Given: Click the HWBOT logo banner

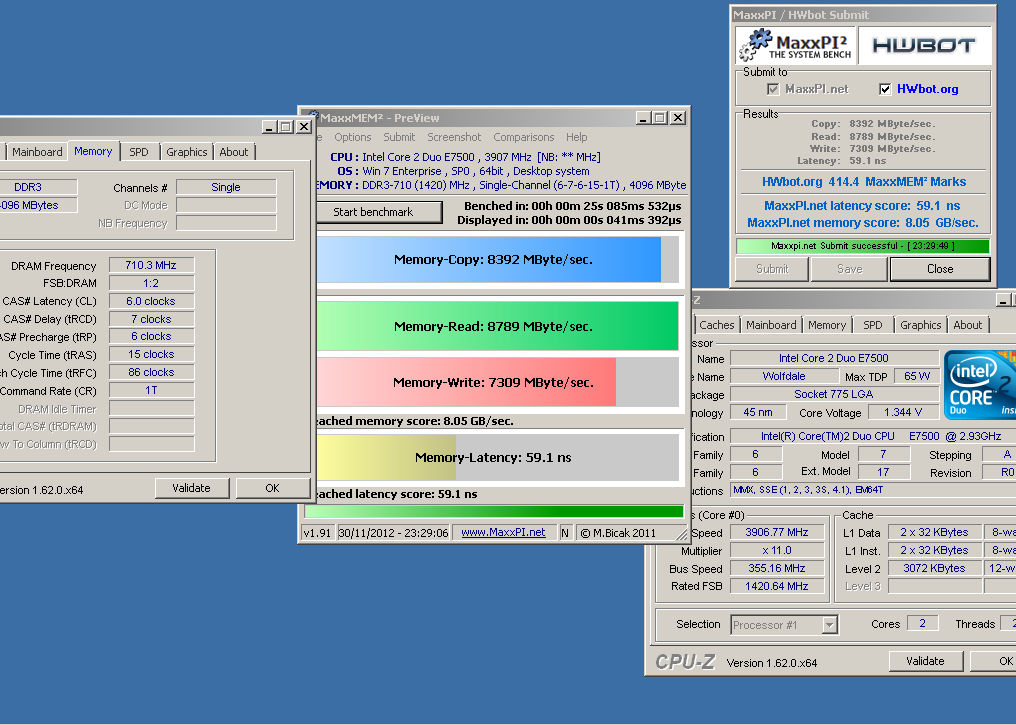Looking at the screenshot, I should (x=925, y=45).
